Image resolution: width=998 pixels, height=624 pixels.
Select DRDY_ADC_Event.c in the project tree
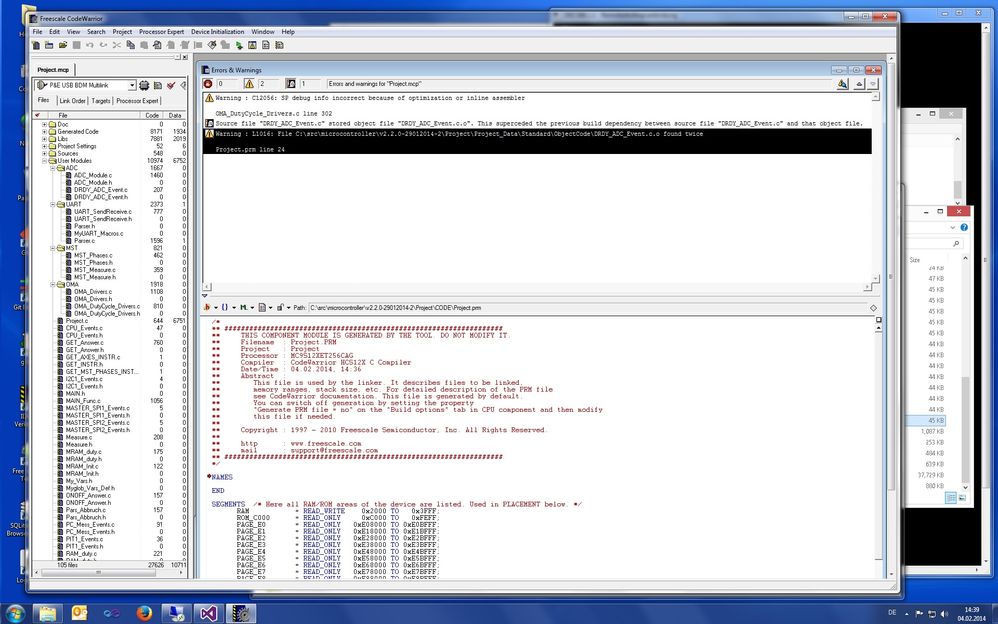pyautogui.click(x=100, y=190)
